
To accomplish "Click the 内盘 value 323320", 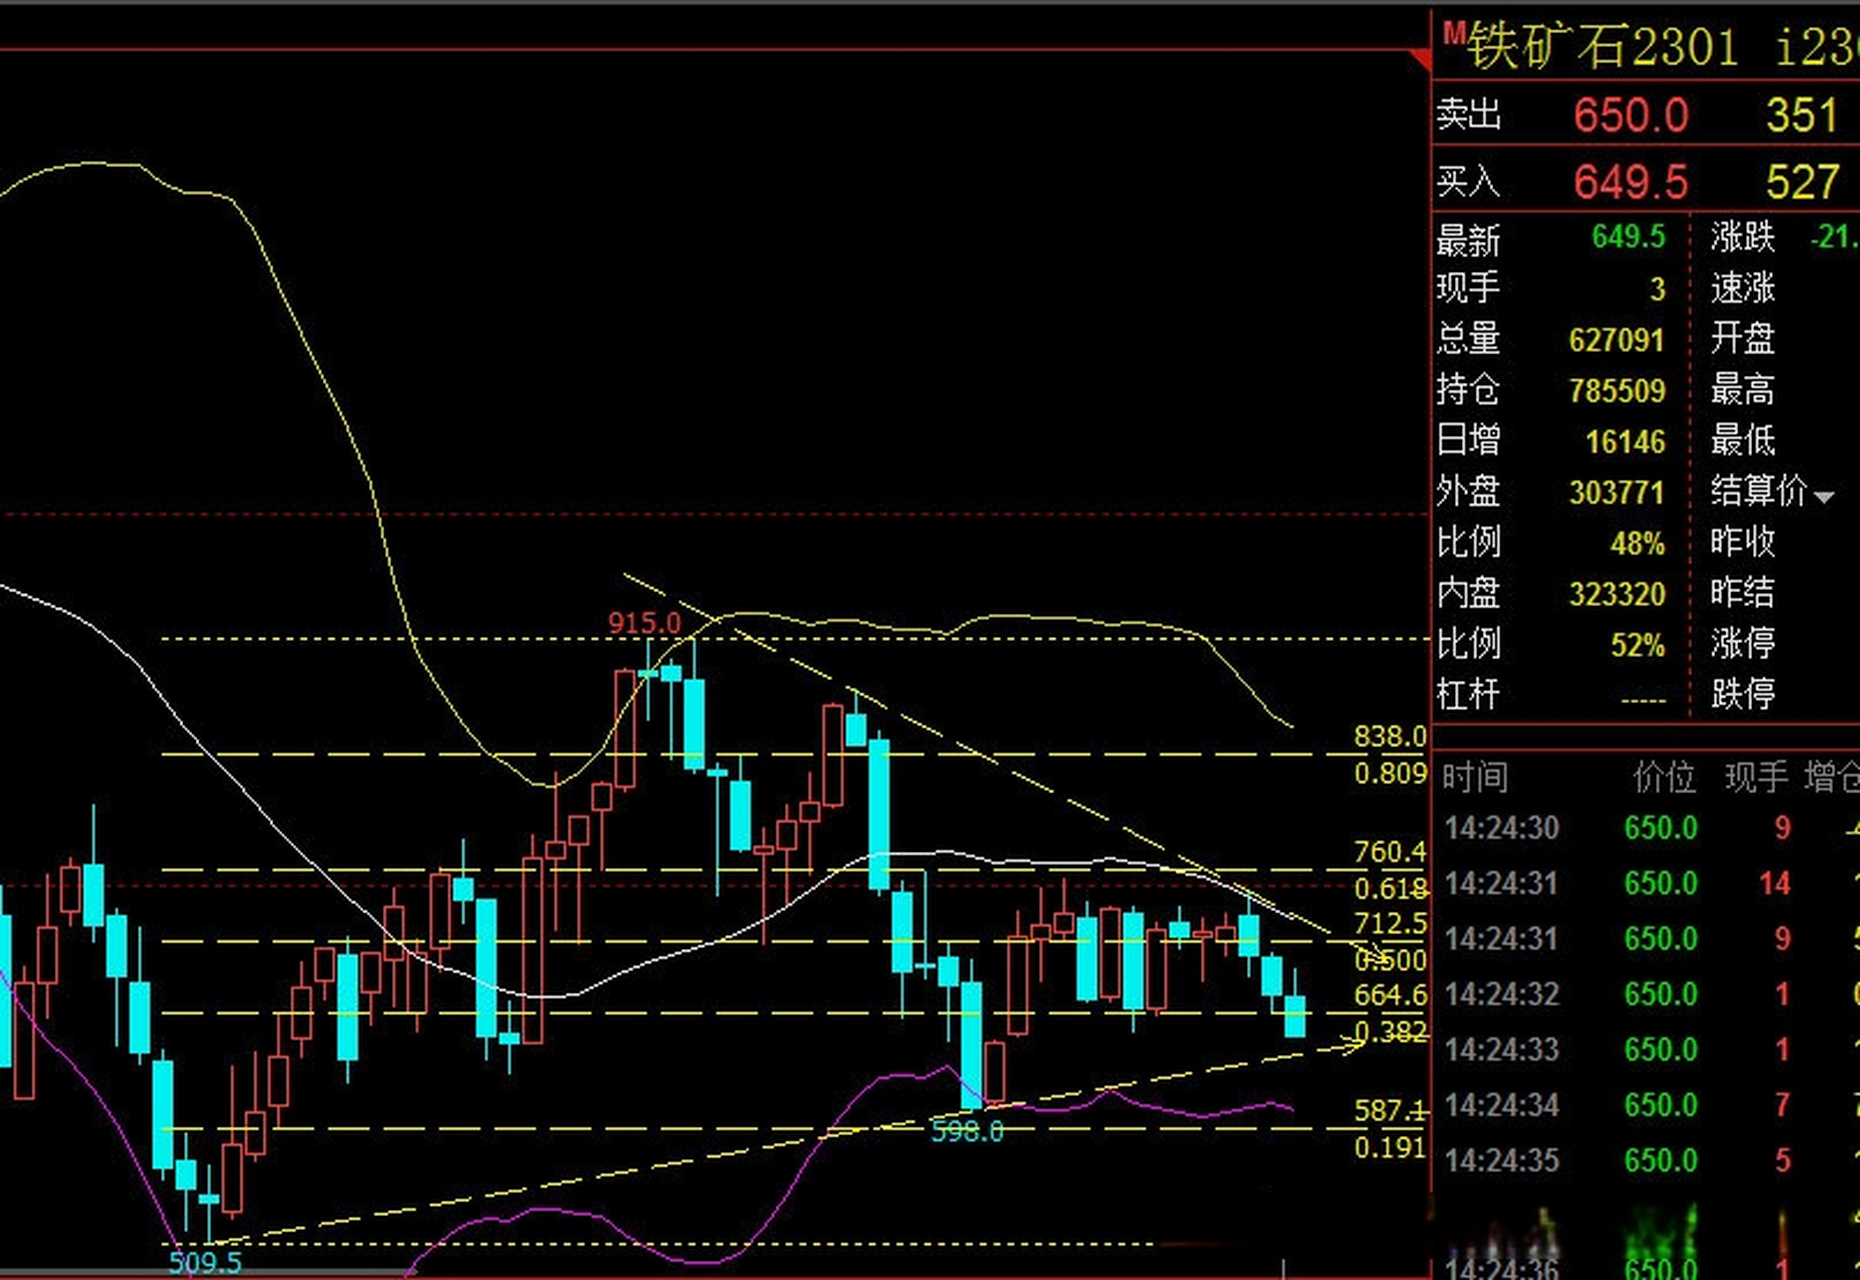I will coord(1617,594).
